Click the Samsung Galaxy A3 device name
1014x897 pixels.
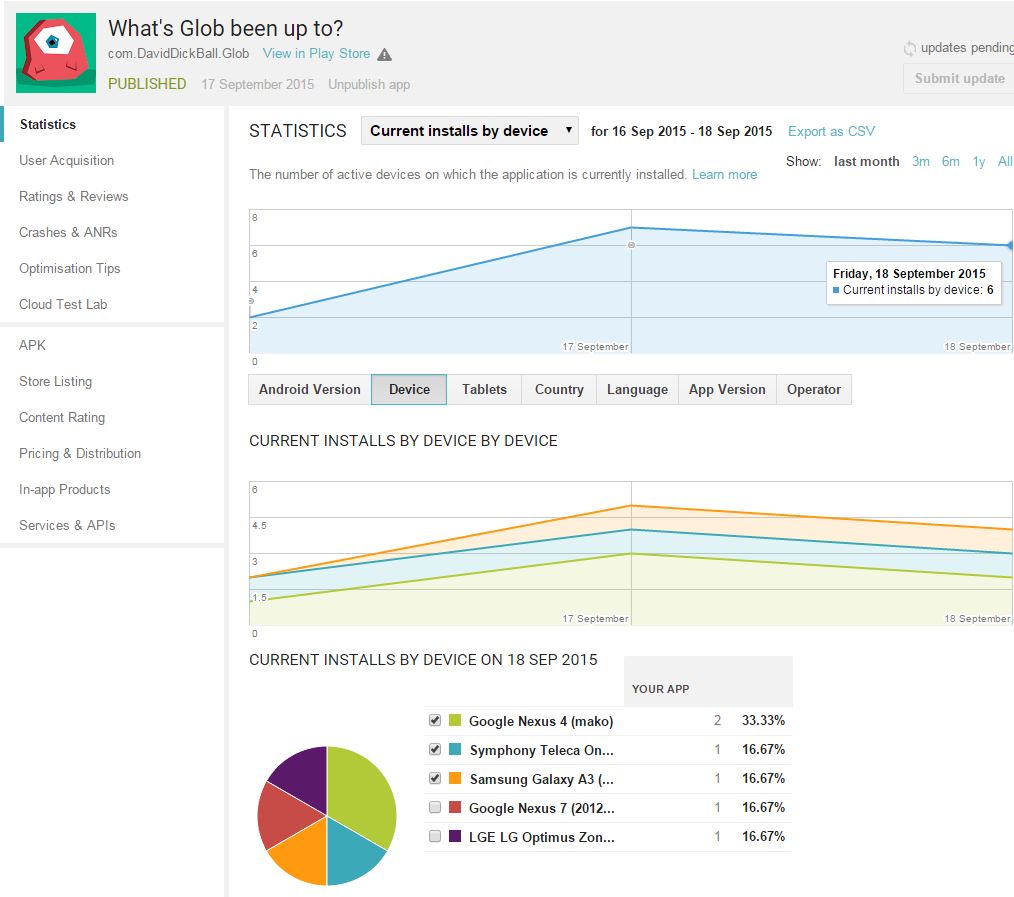pyautogui.click(x=542, y=779)
